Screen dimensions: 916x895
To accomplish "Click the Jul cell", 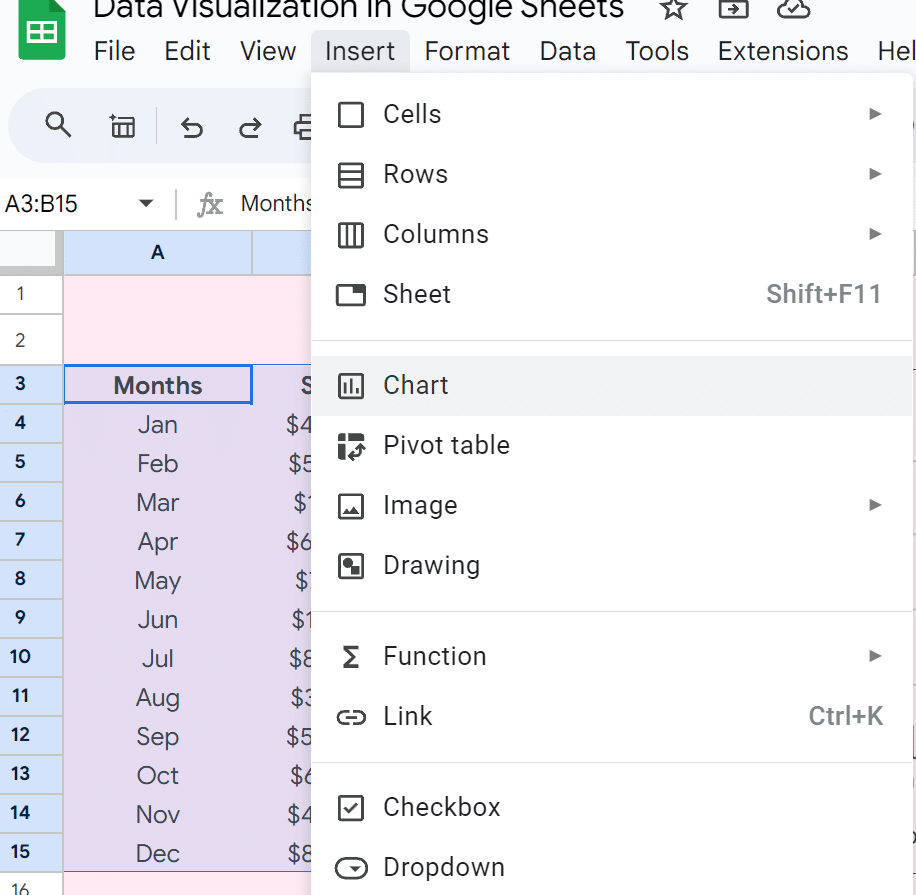I will click(x=158, y=658).
